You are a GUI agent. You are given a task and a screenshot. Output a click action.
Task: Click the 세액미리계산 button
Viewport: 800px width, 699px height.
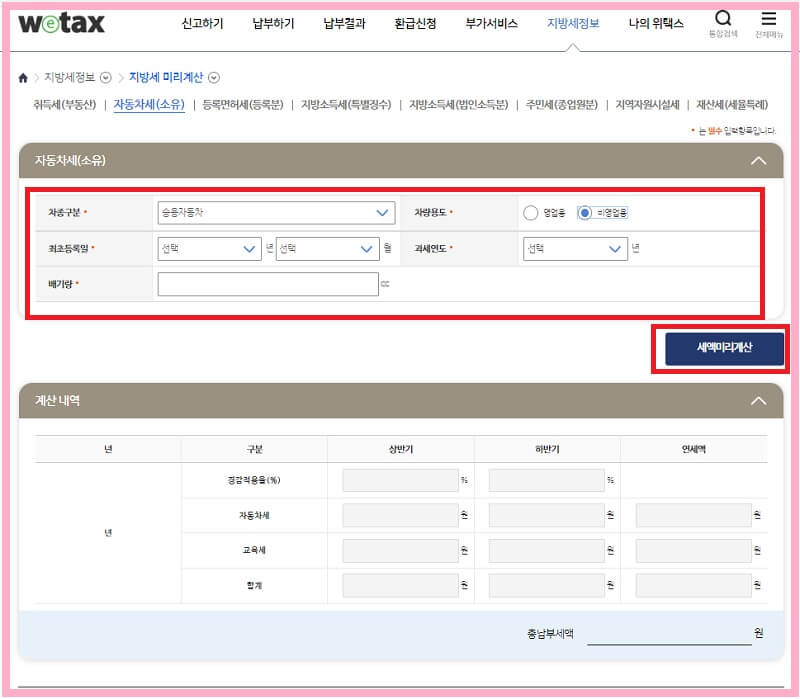(x=724, y=348)
